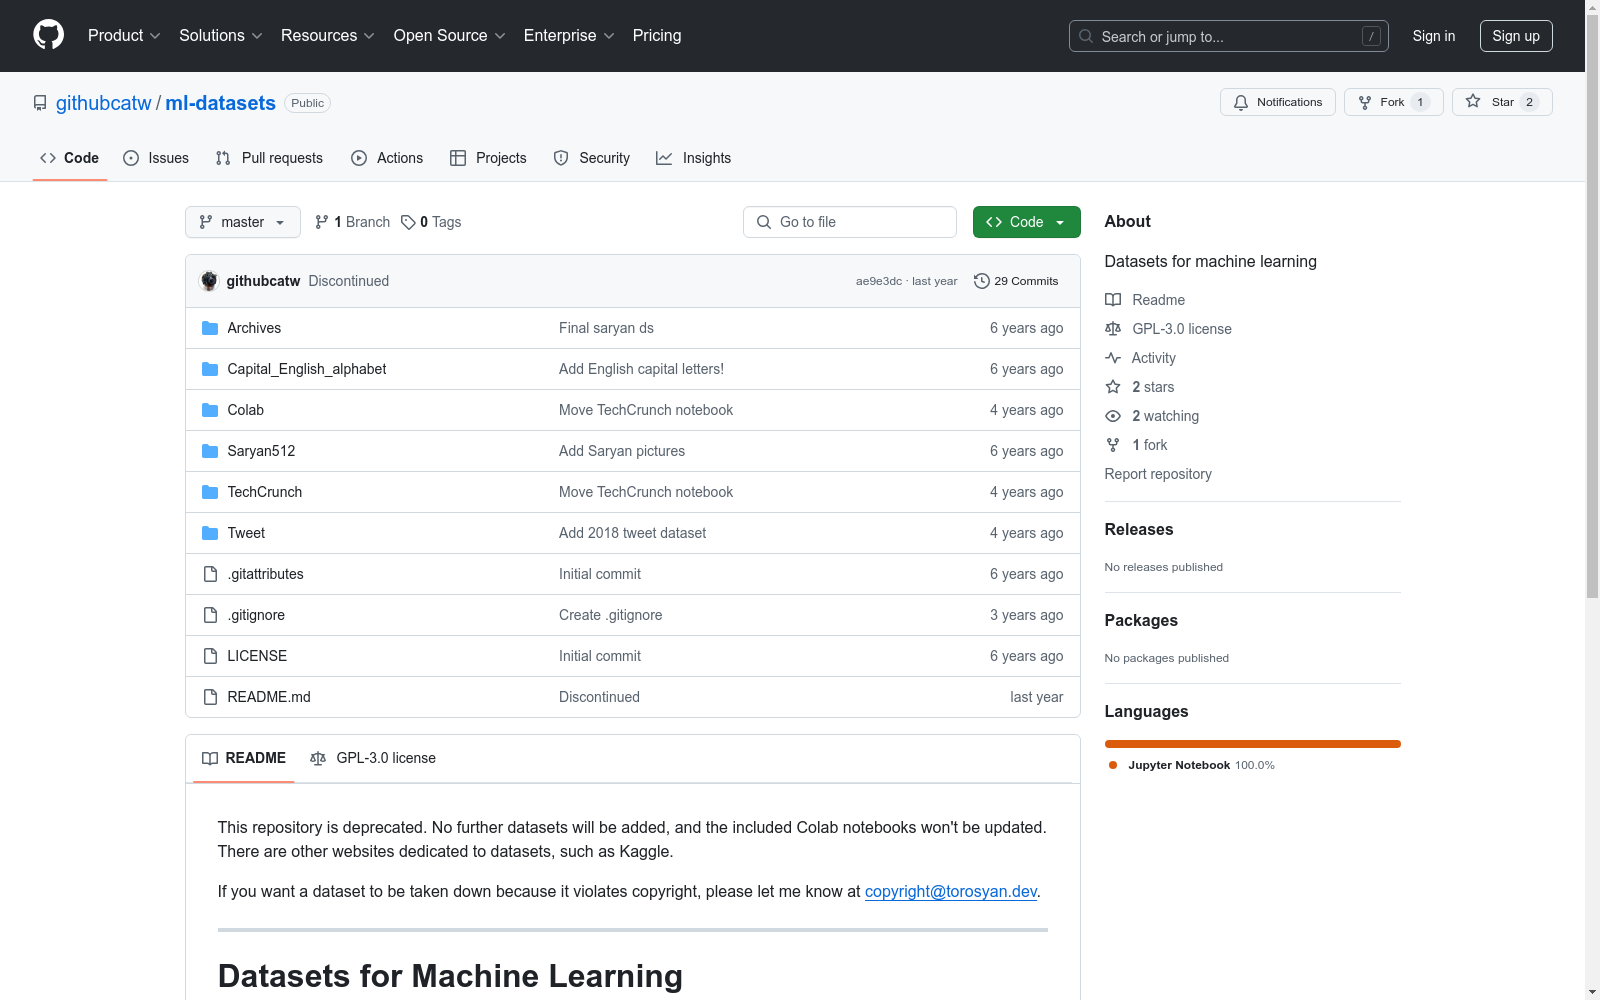
Task: Click the GitHub logo icon
Action: (x=48, y=35)
